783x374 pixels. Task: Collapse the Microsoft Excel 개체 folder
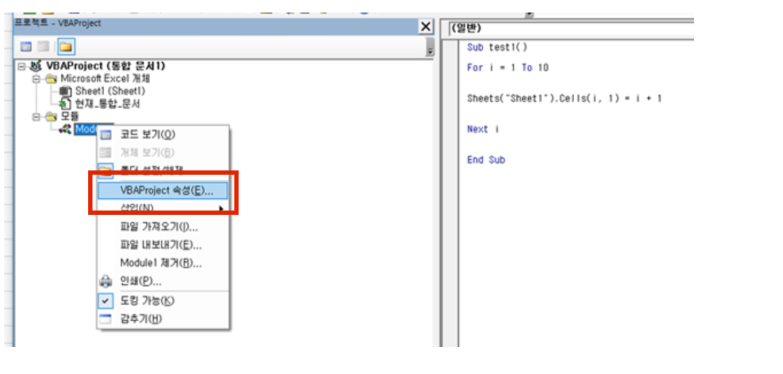(x=36, y=79)
